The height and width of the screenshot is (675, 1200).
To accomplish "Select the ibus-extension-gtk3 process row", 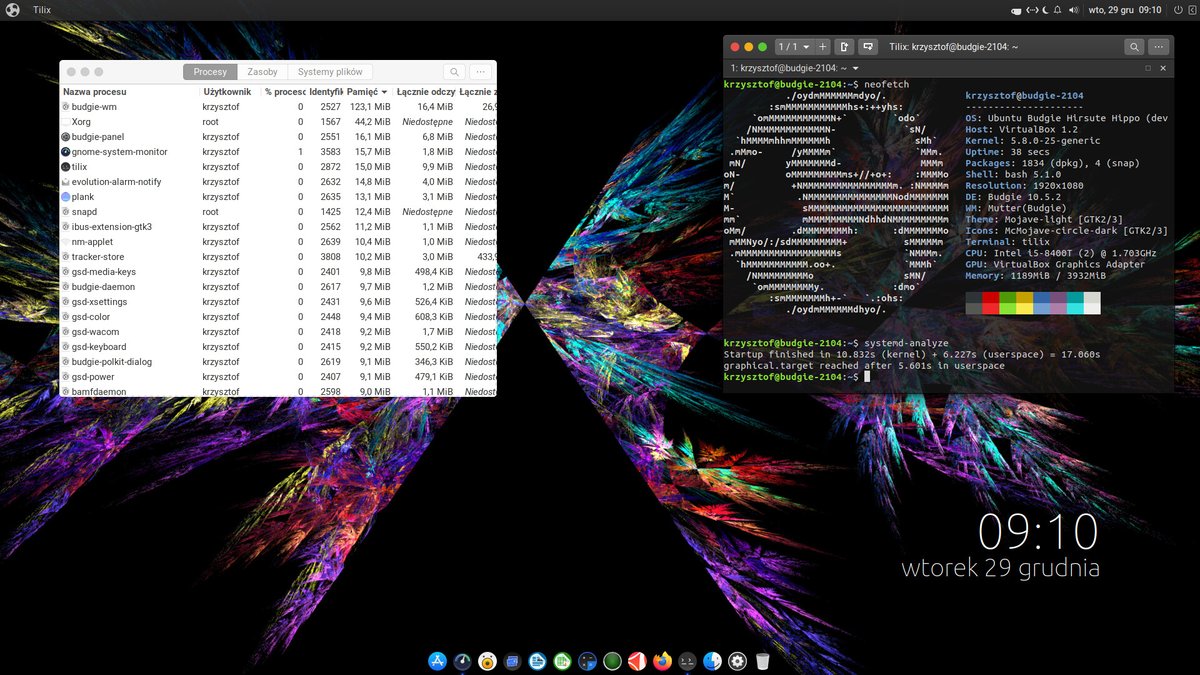I will tap(278, 227).
